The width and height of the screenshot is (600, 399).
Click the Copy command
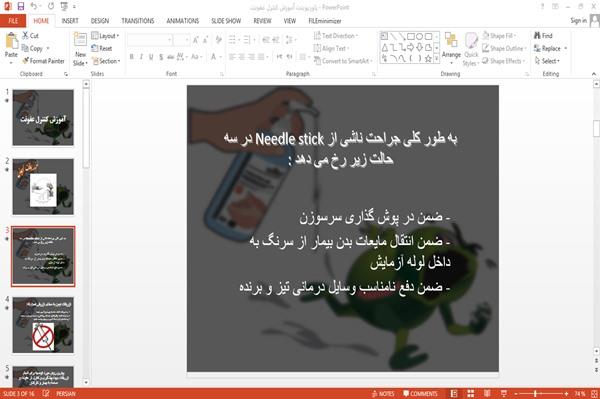32,48
